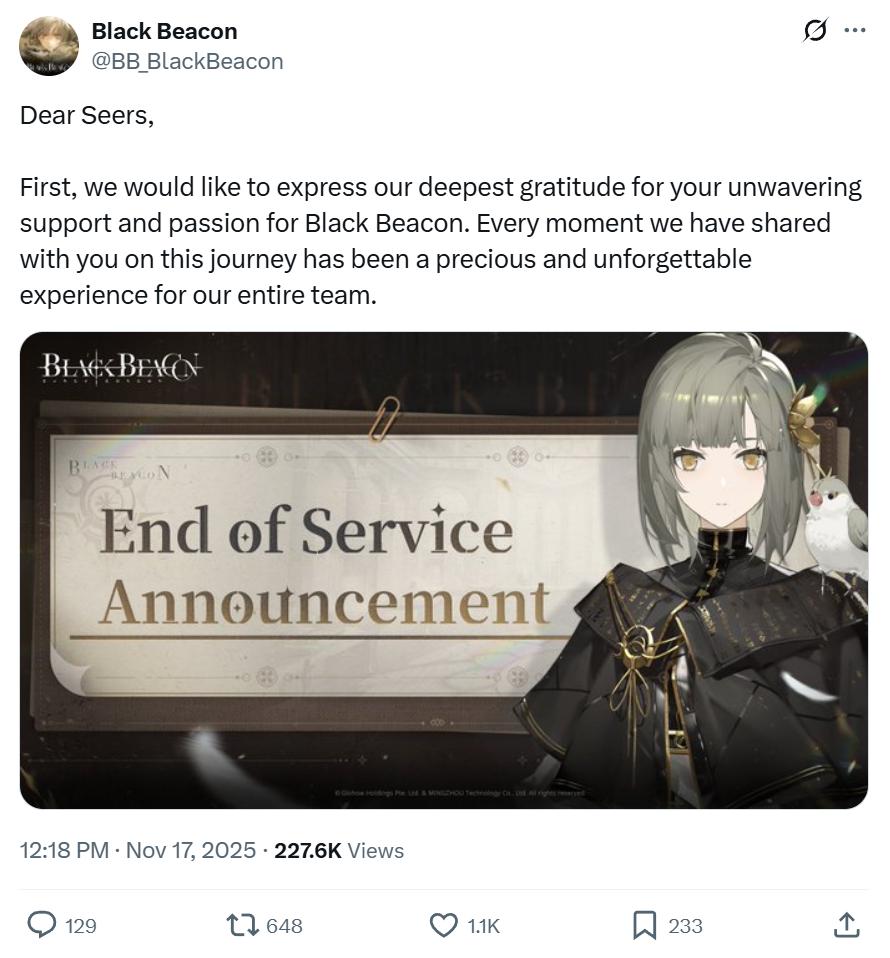Click the Nov 17, 2025 date
This screenshot has width=890, height=958.
[191, 850]
